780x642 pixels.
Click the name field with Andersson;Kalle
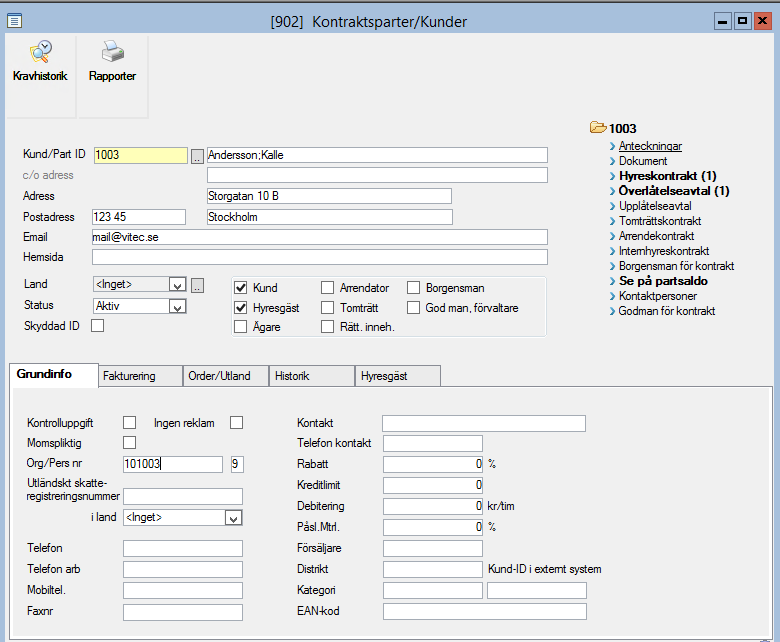[x=377, y=155]
